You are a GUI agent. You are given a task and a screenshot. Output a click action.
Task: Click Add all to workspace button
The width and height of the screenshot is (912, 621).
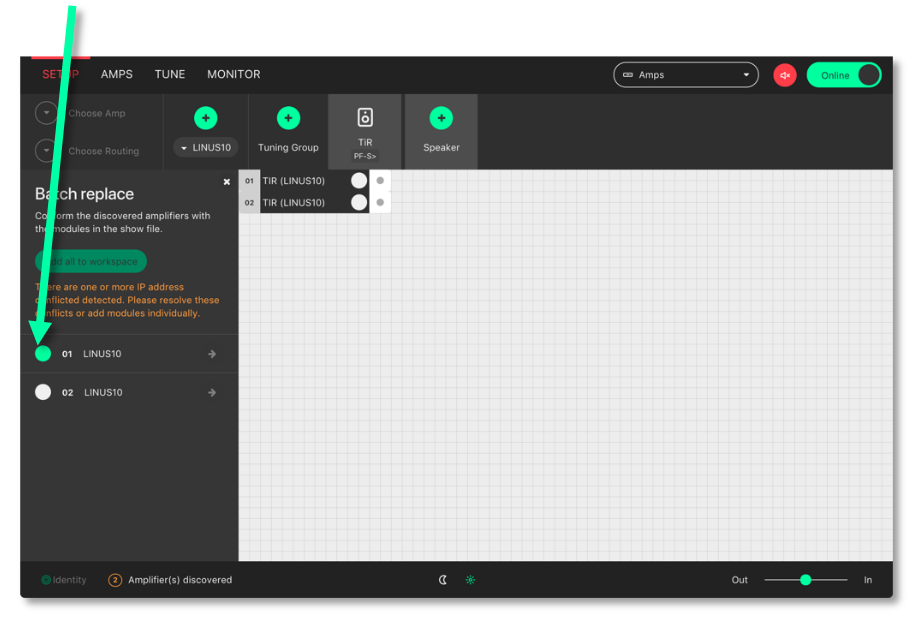[91, 262]
